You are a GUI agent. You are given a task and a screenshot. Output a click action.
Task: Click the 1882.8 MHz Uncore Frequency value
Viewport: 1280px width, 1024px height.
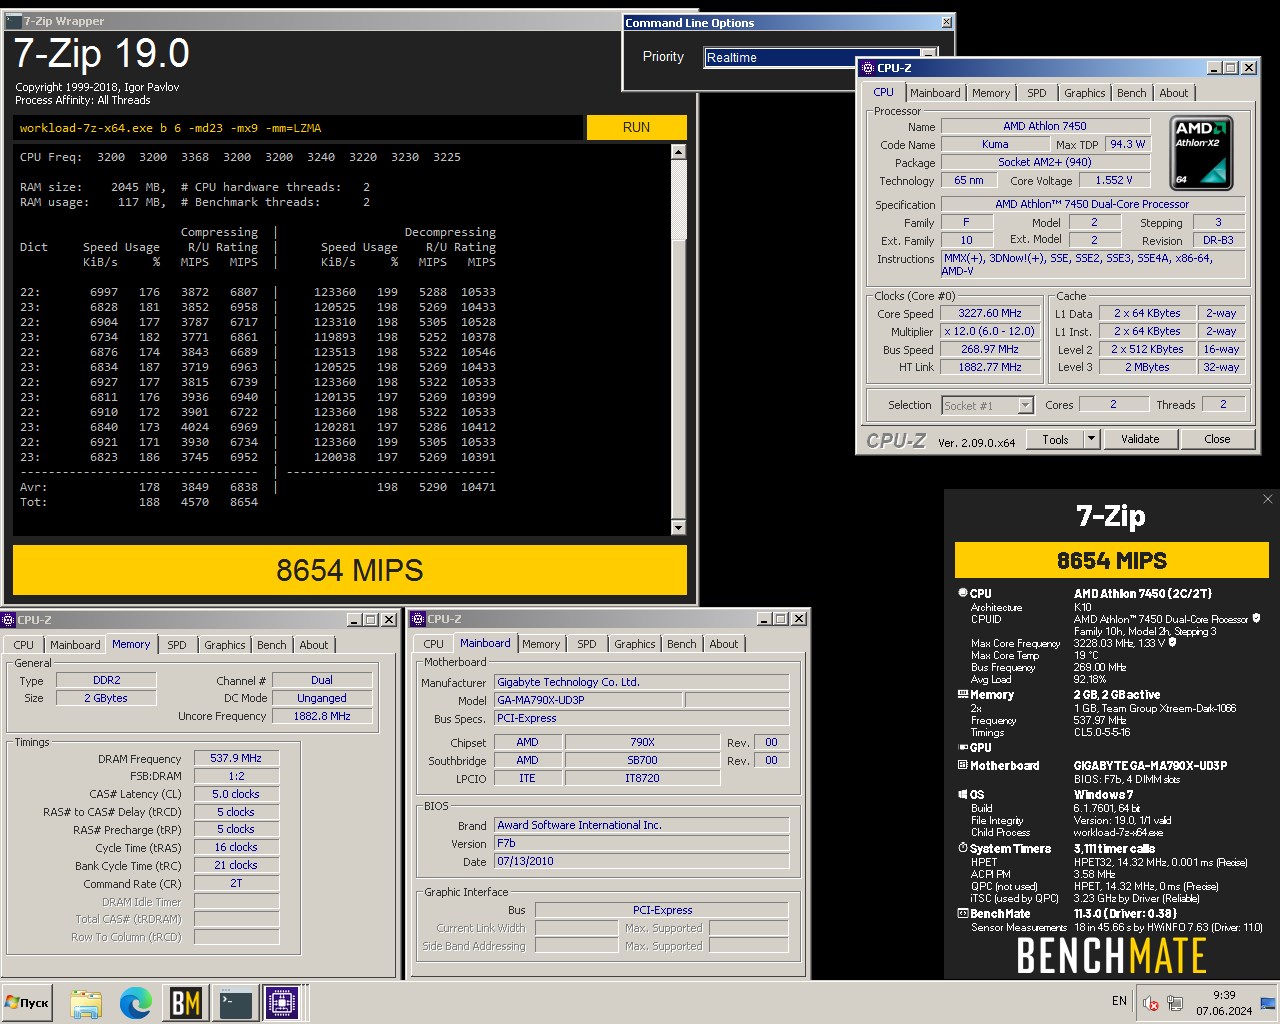click(322, 716)
